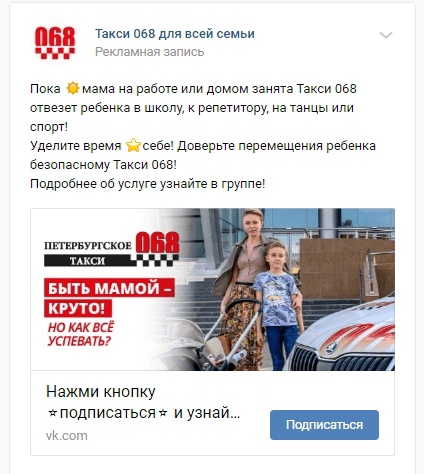Open the "Нажми кнопку подписаться" snippet title

click(143, 402)
